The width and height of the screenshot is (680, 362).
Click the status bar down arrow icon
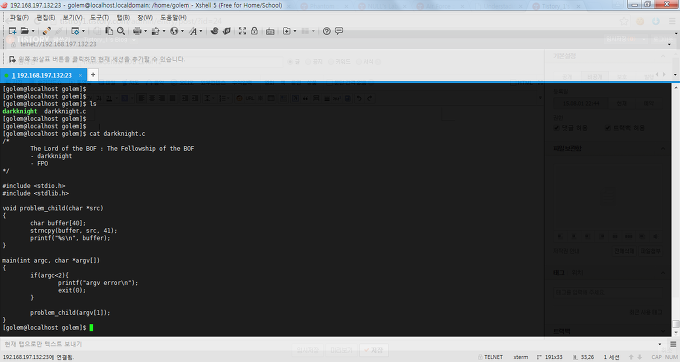(639, 357)
